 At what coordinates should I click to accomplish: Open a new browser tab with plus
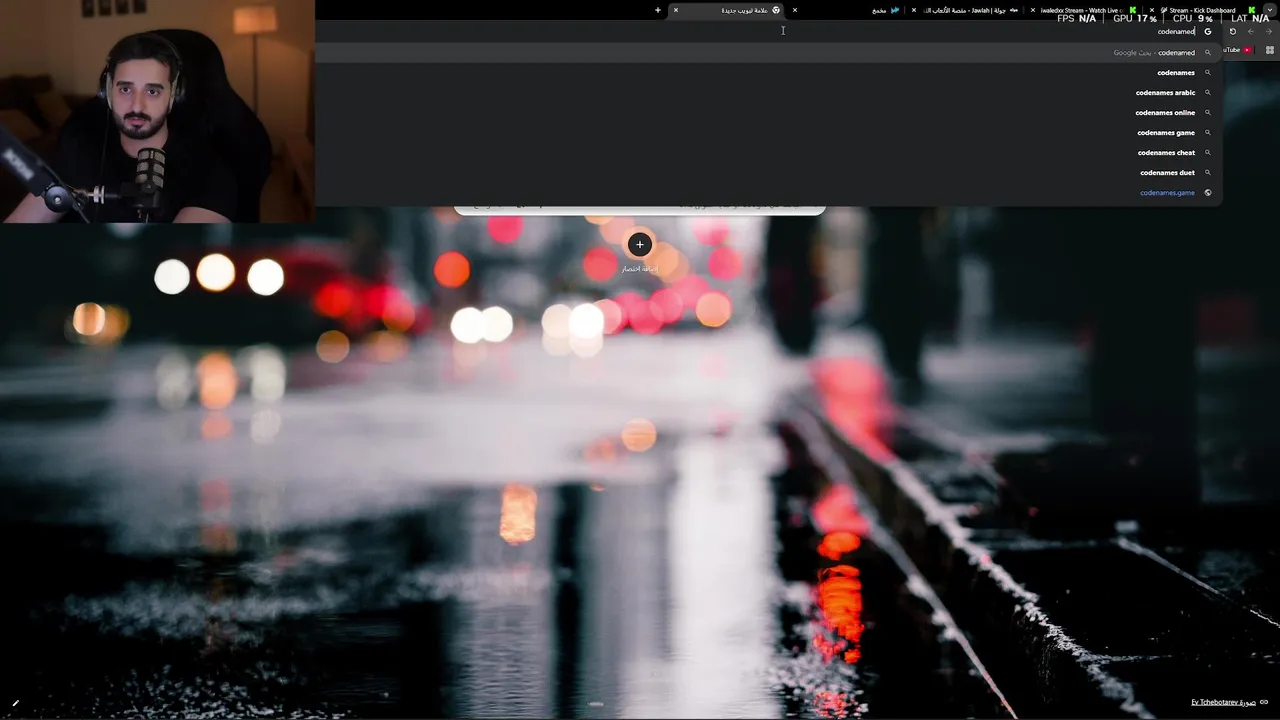click(658, 10)
